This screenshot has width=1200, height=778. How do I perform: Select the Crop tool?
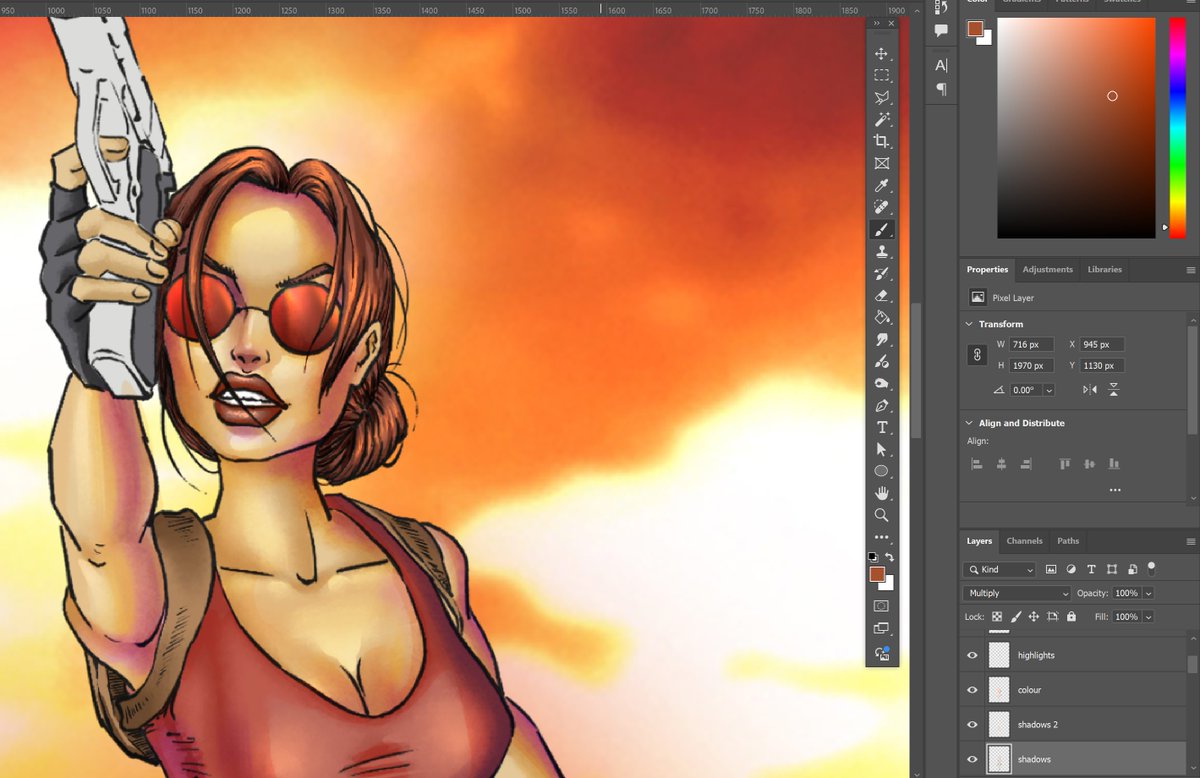pos(881,142)
